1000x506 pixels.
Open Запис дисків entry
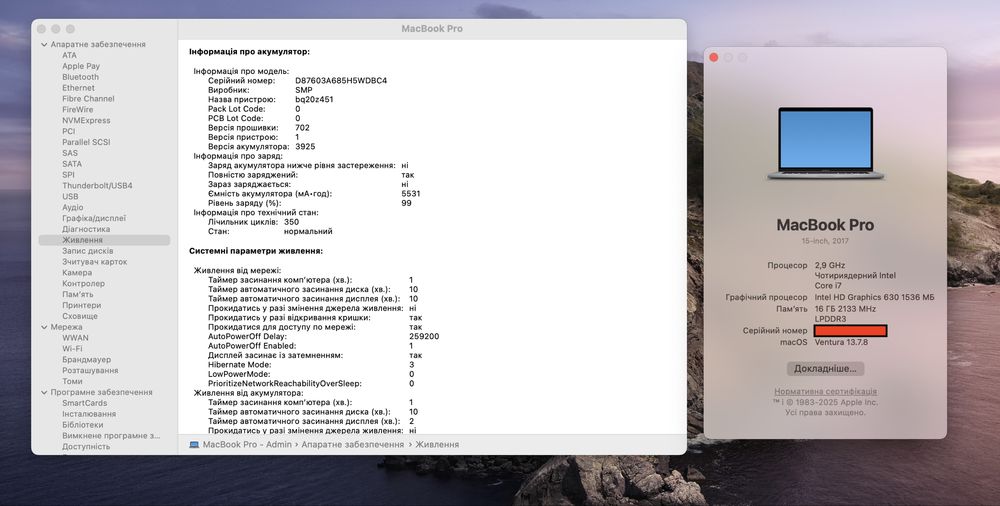(87, 251)
